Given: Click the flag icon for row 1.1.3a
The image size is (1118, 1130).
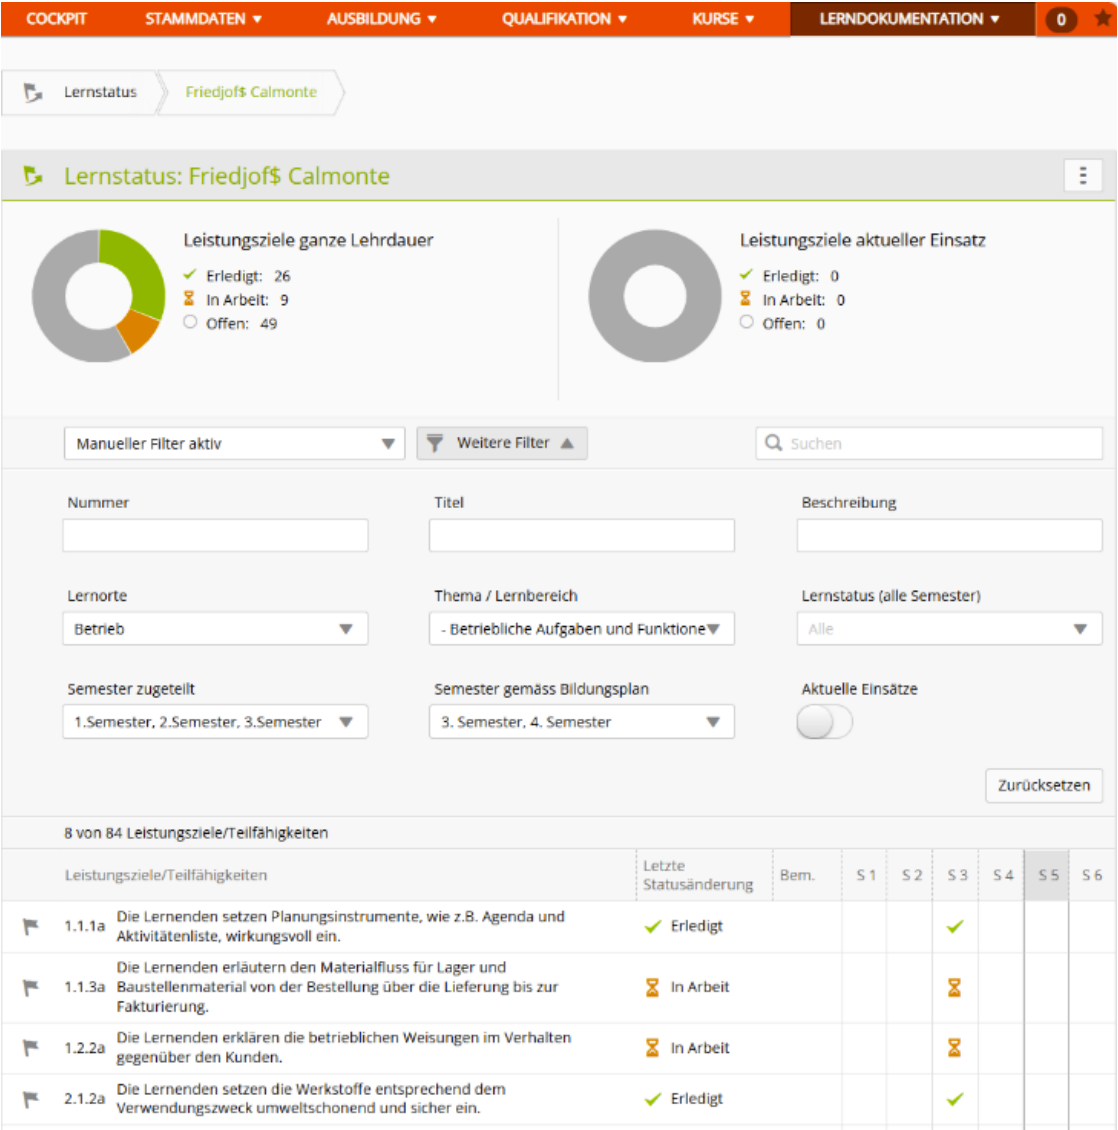Looking at the screenshot, I should click(31, 988).
